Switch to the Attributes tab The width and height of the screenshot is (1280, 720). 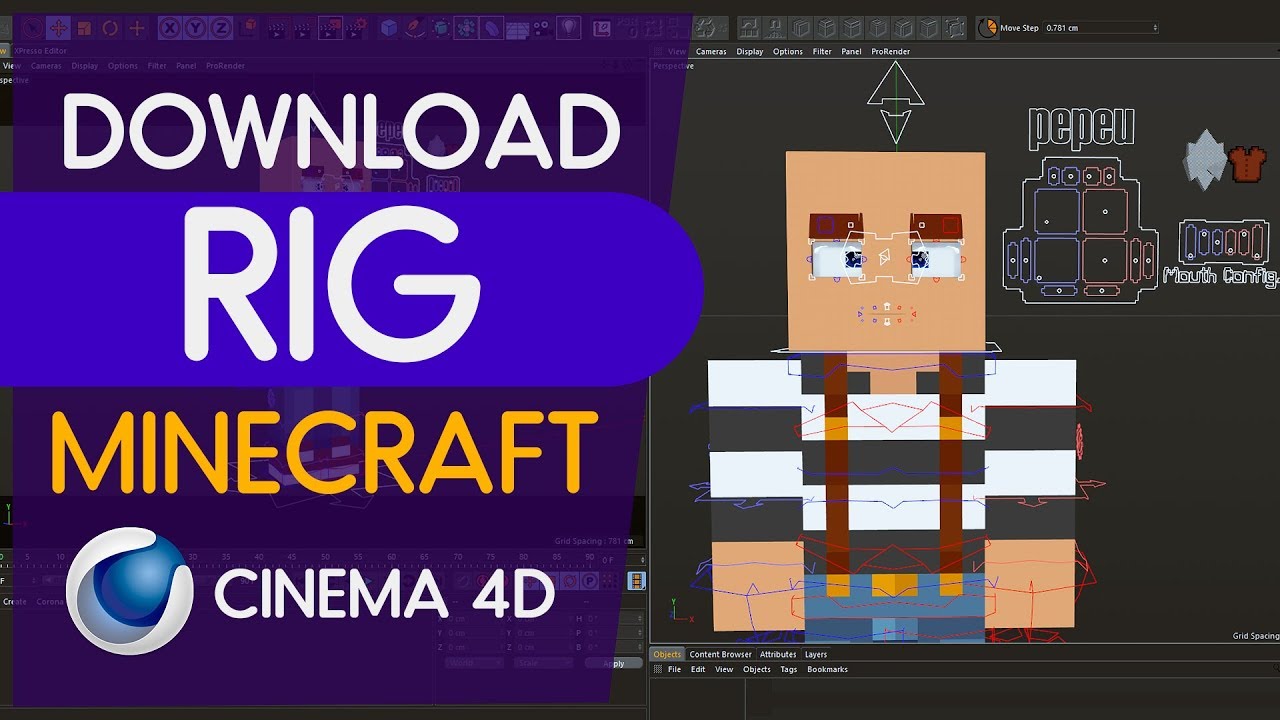coord(778,654)
